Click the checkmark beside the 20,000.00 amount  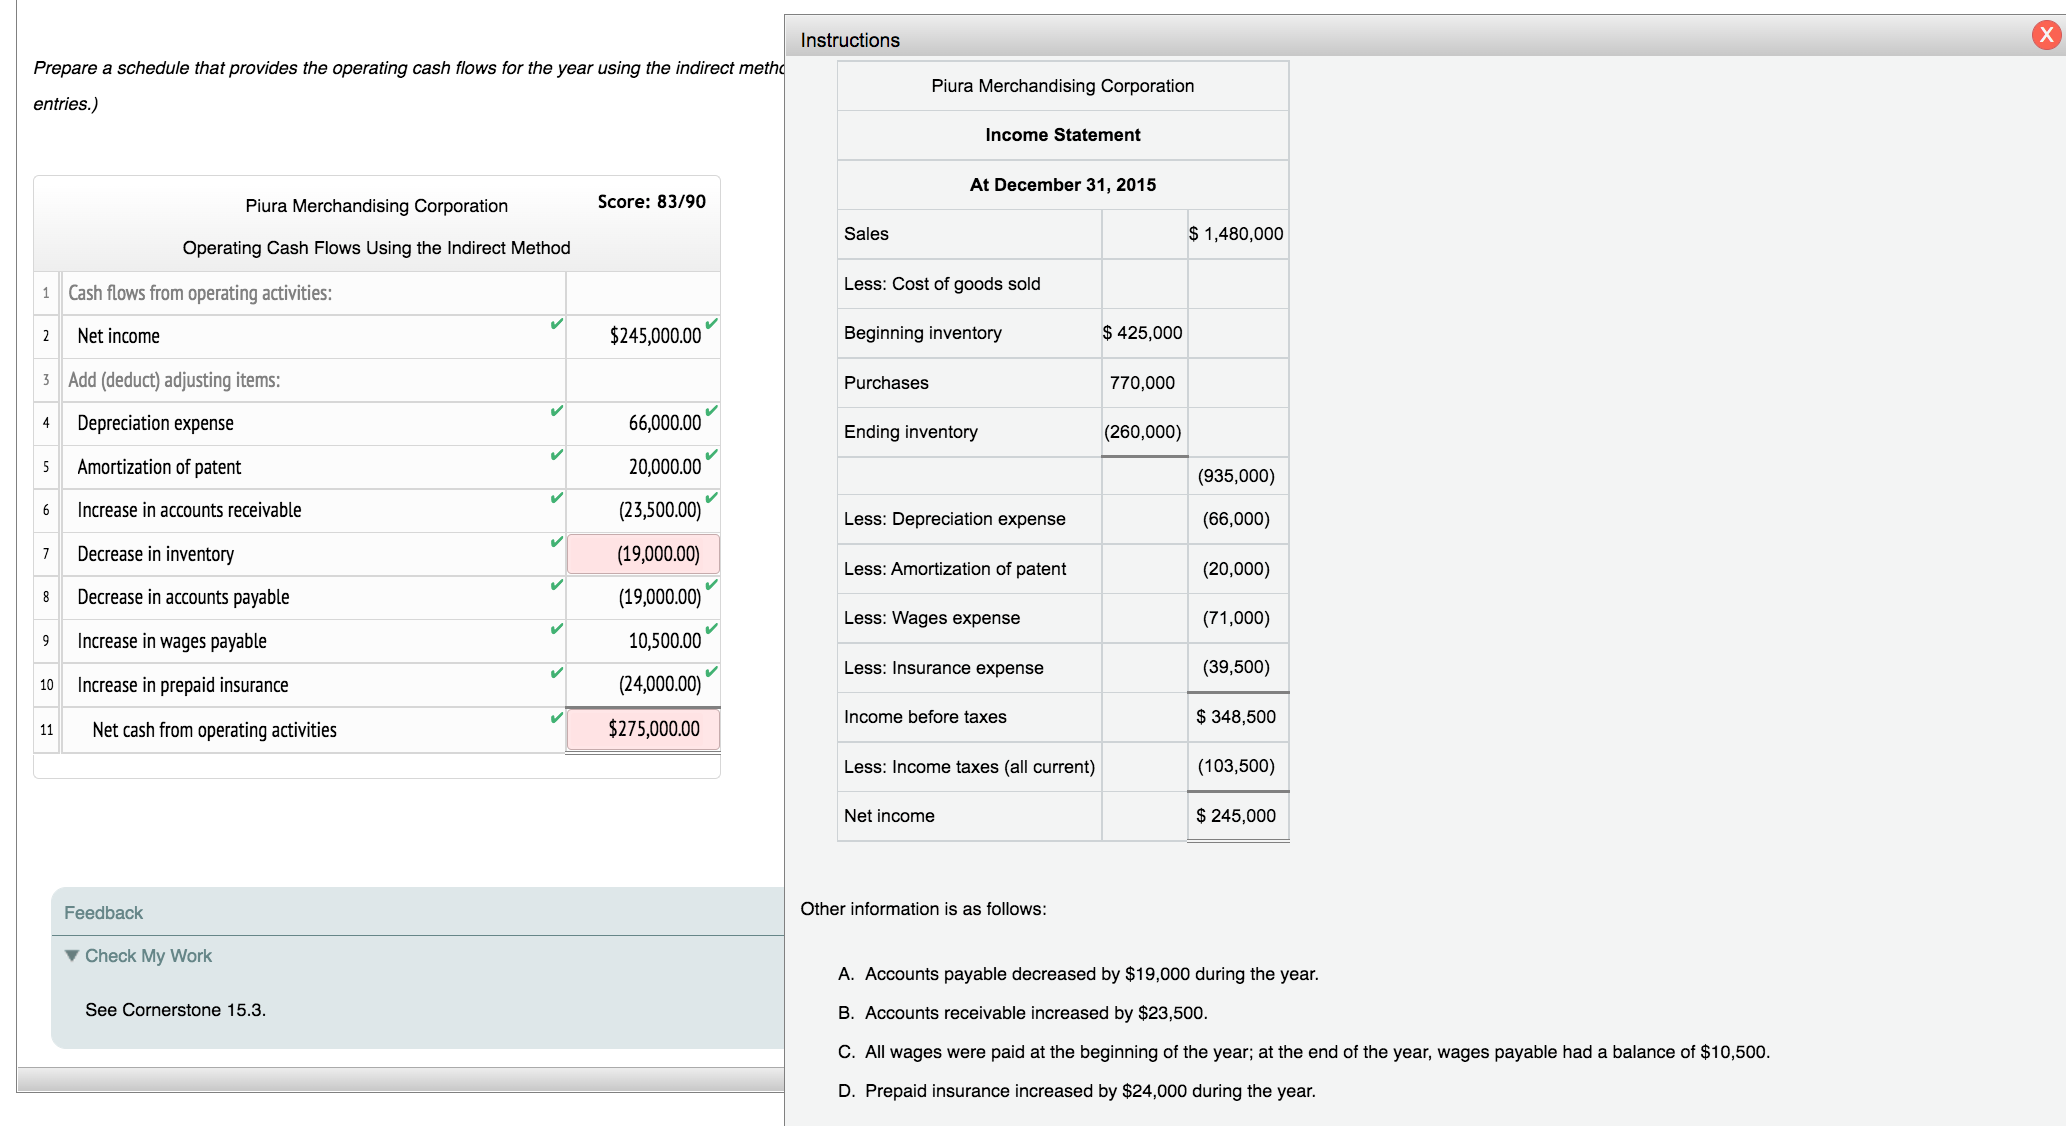tap(710, 454)
